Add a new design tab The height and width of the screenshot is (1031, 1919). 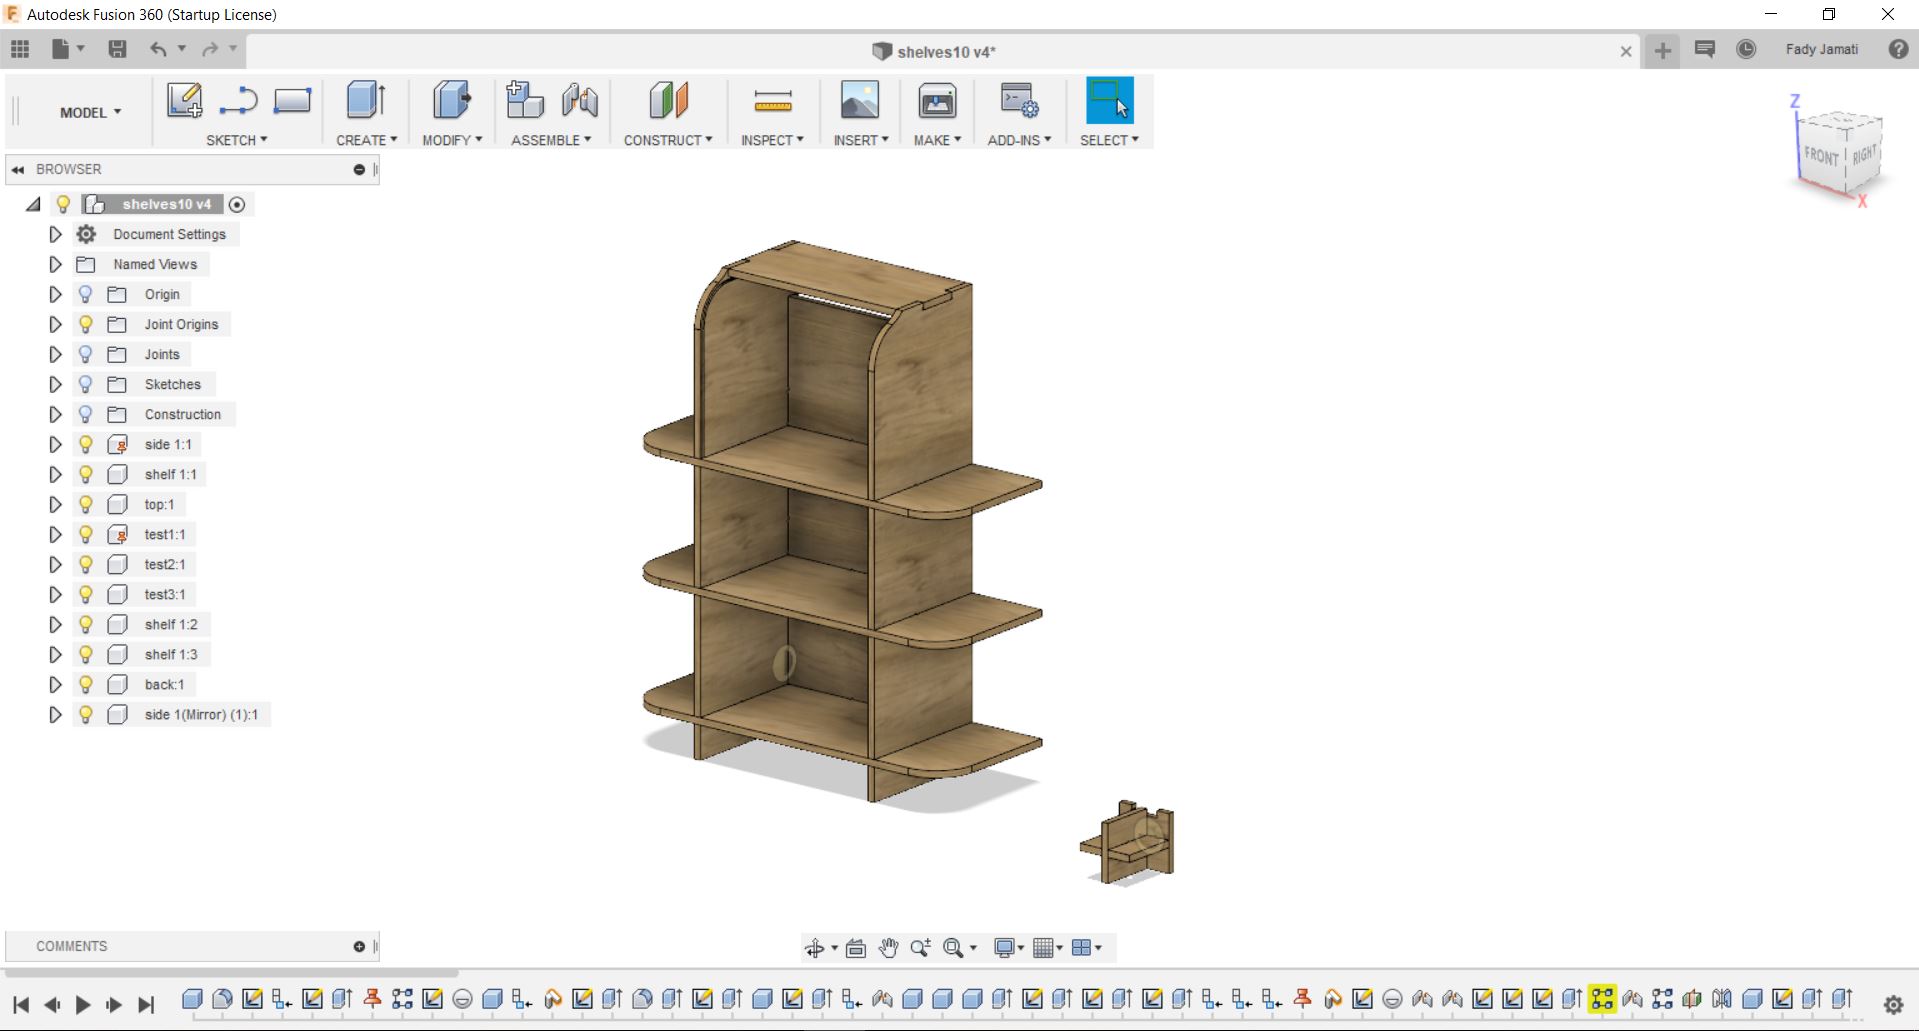click(x=1662, y=51)
